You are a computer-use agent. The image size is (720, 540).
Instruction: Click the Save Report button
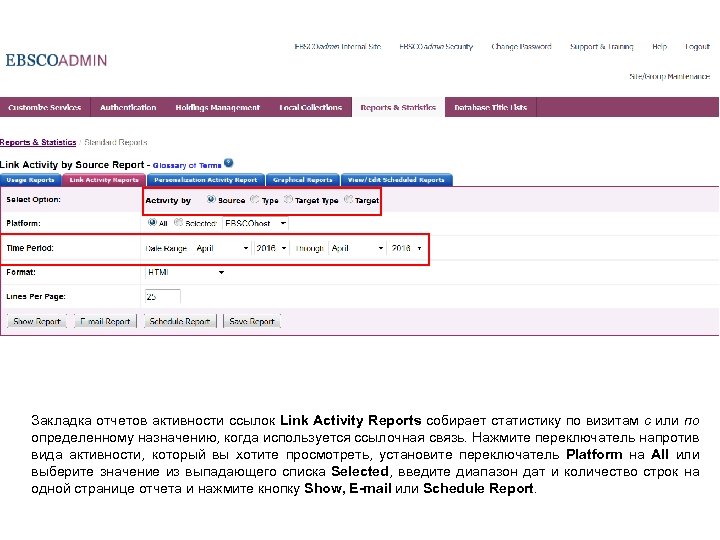(252, 321)
